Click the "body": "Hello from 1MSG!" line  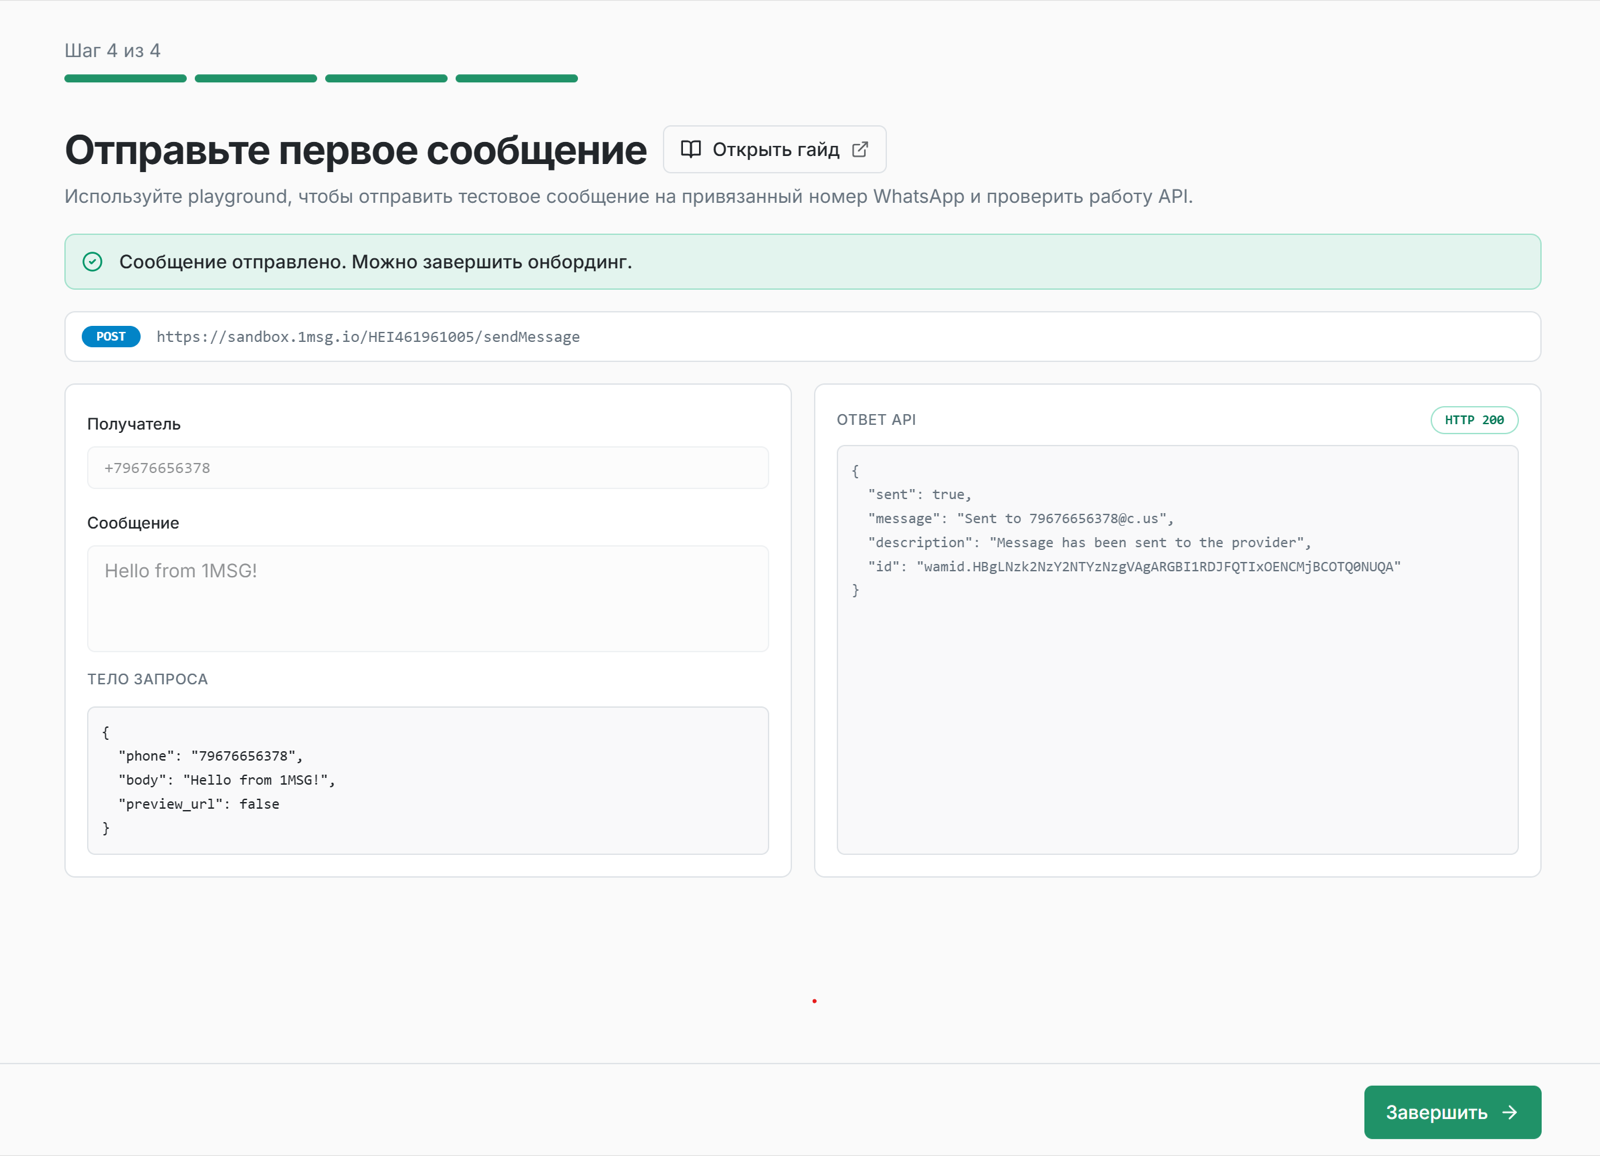227,780
